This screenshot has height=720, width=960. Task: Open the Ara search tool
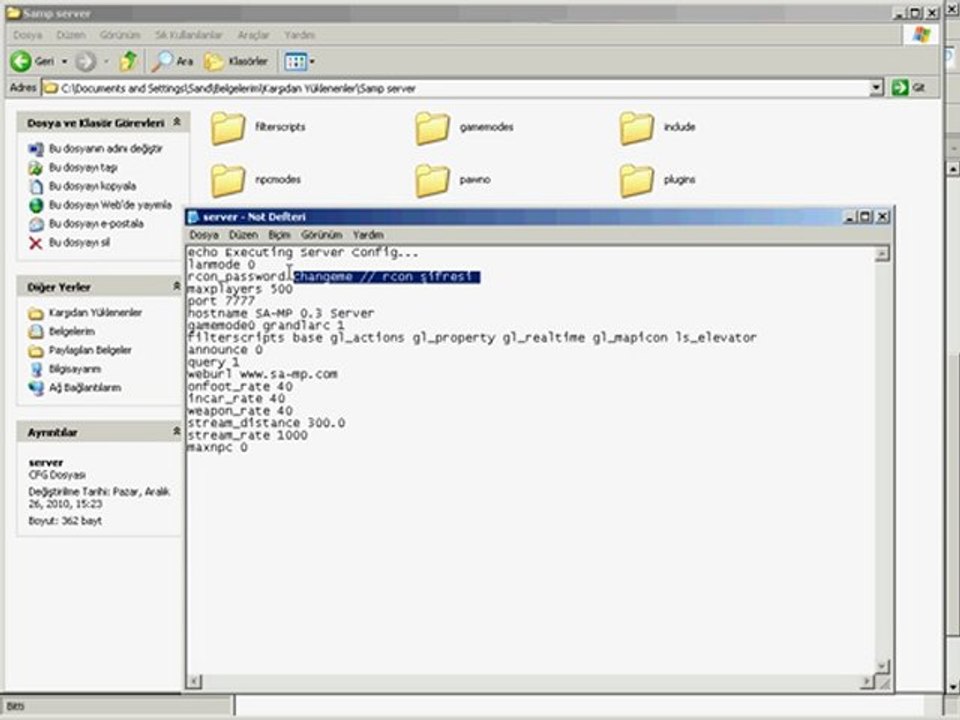pos(173,61)
